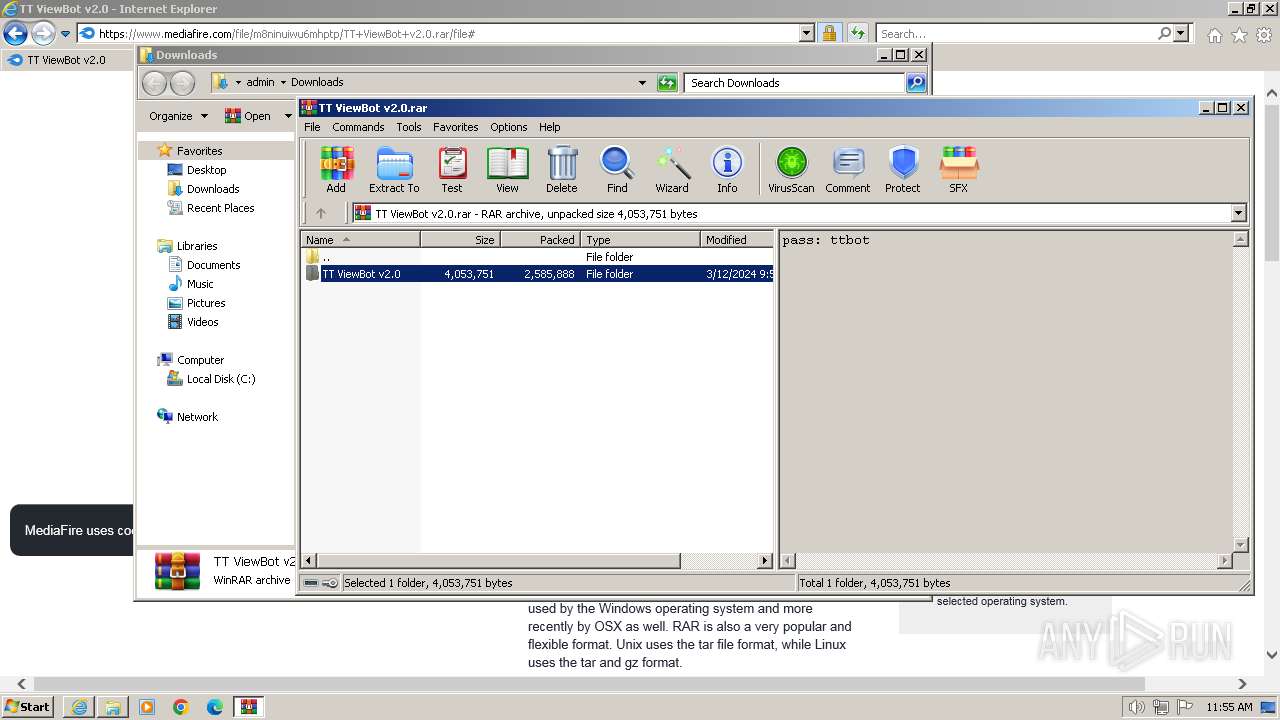Sort files by Size column
Image resolution: width=1280 pixels, height=720 pixels.
(x=460, y=240)
